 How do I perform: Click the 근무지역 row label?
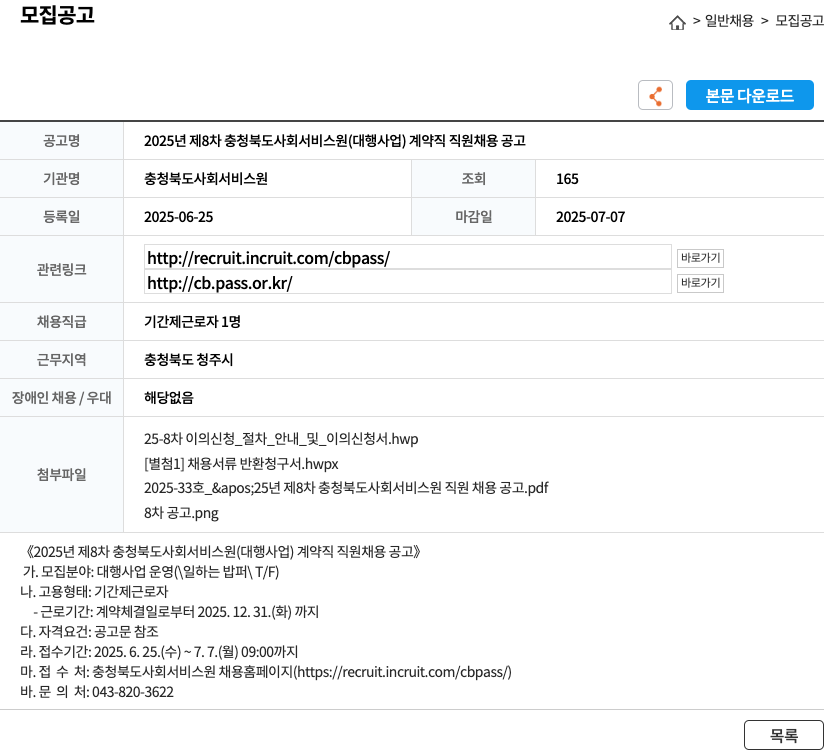point(61,360)
